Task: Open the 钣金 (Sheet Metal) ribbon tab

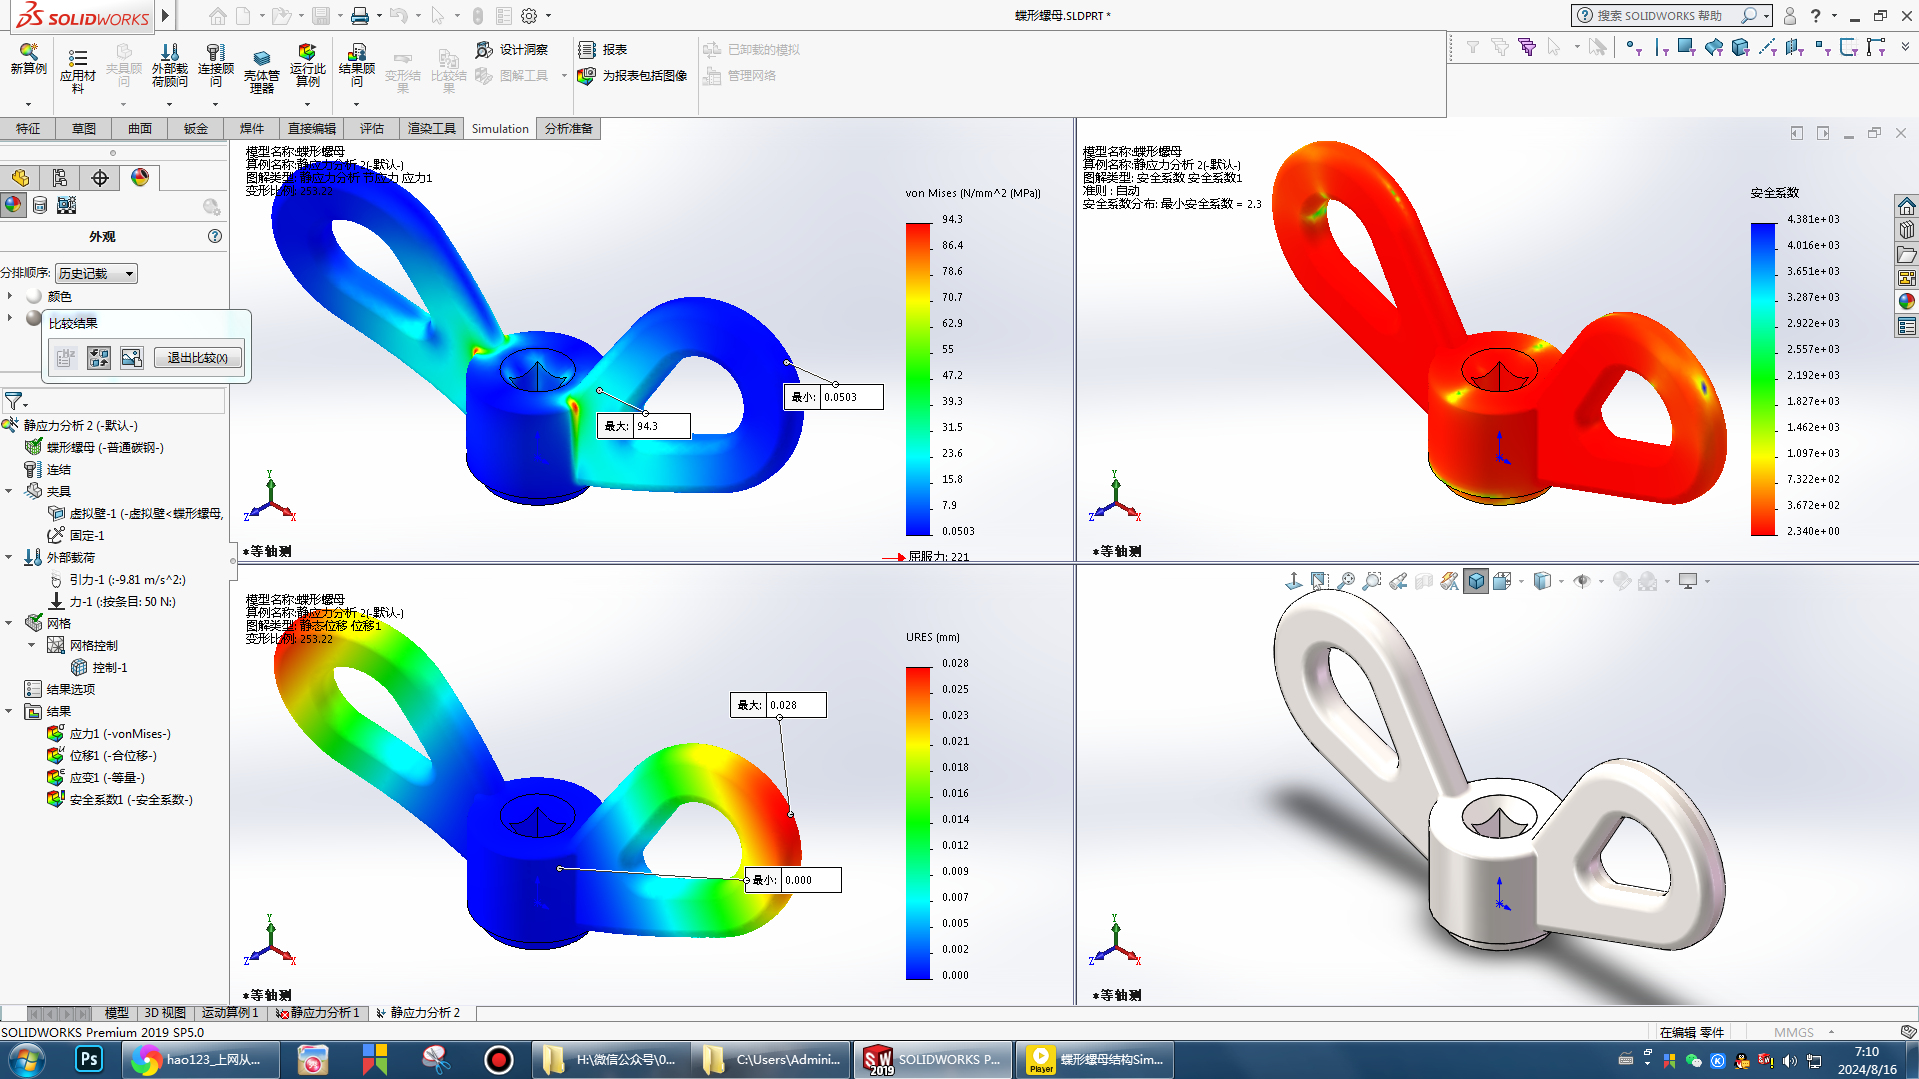Action: pyautogui.click(x=196, y=128)
